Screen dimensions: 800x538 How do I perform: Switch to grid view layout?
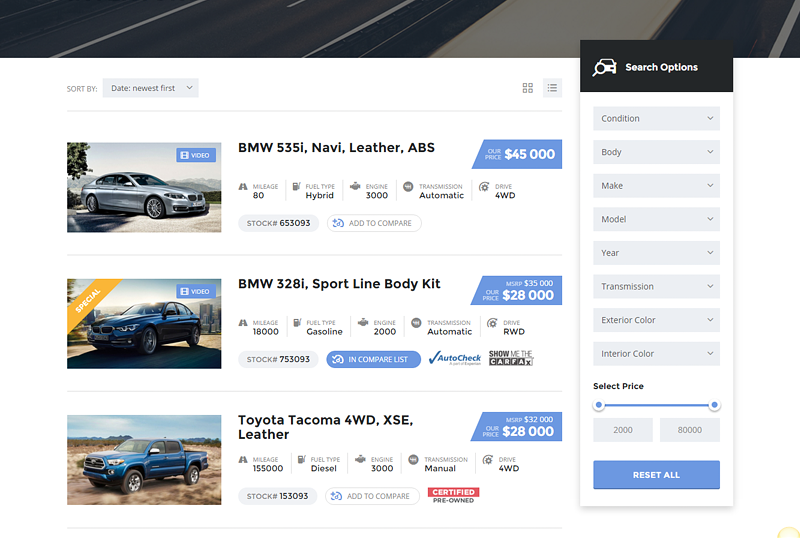(528, 88)
